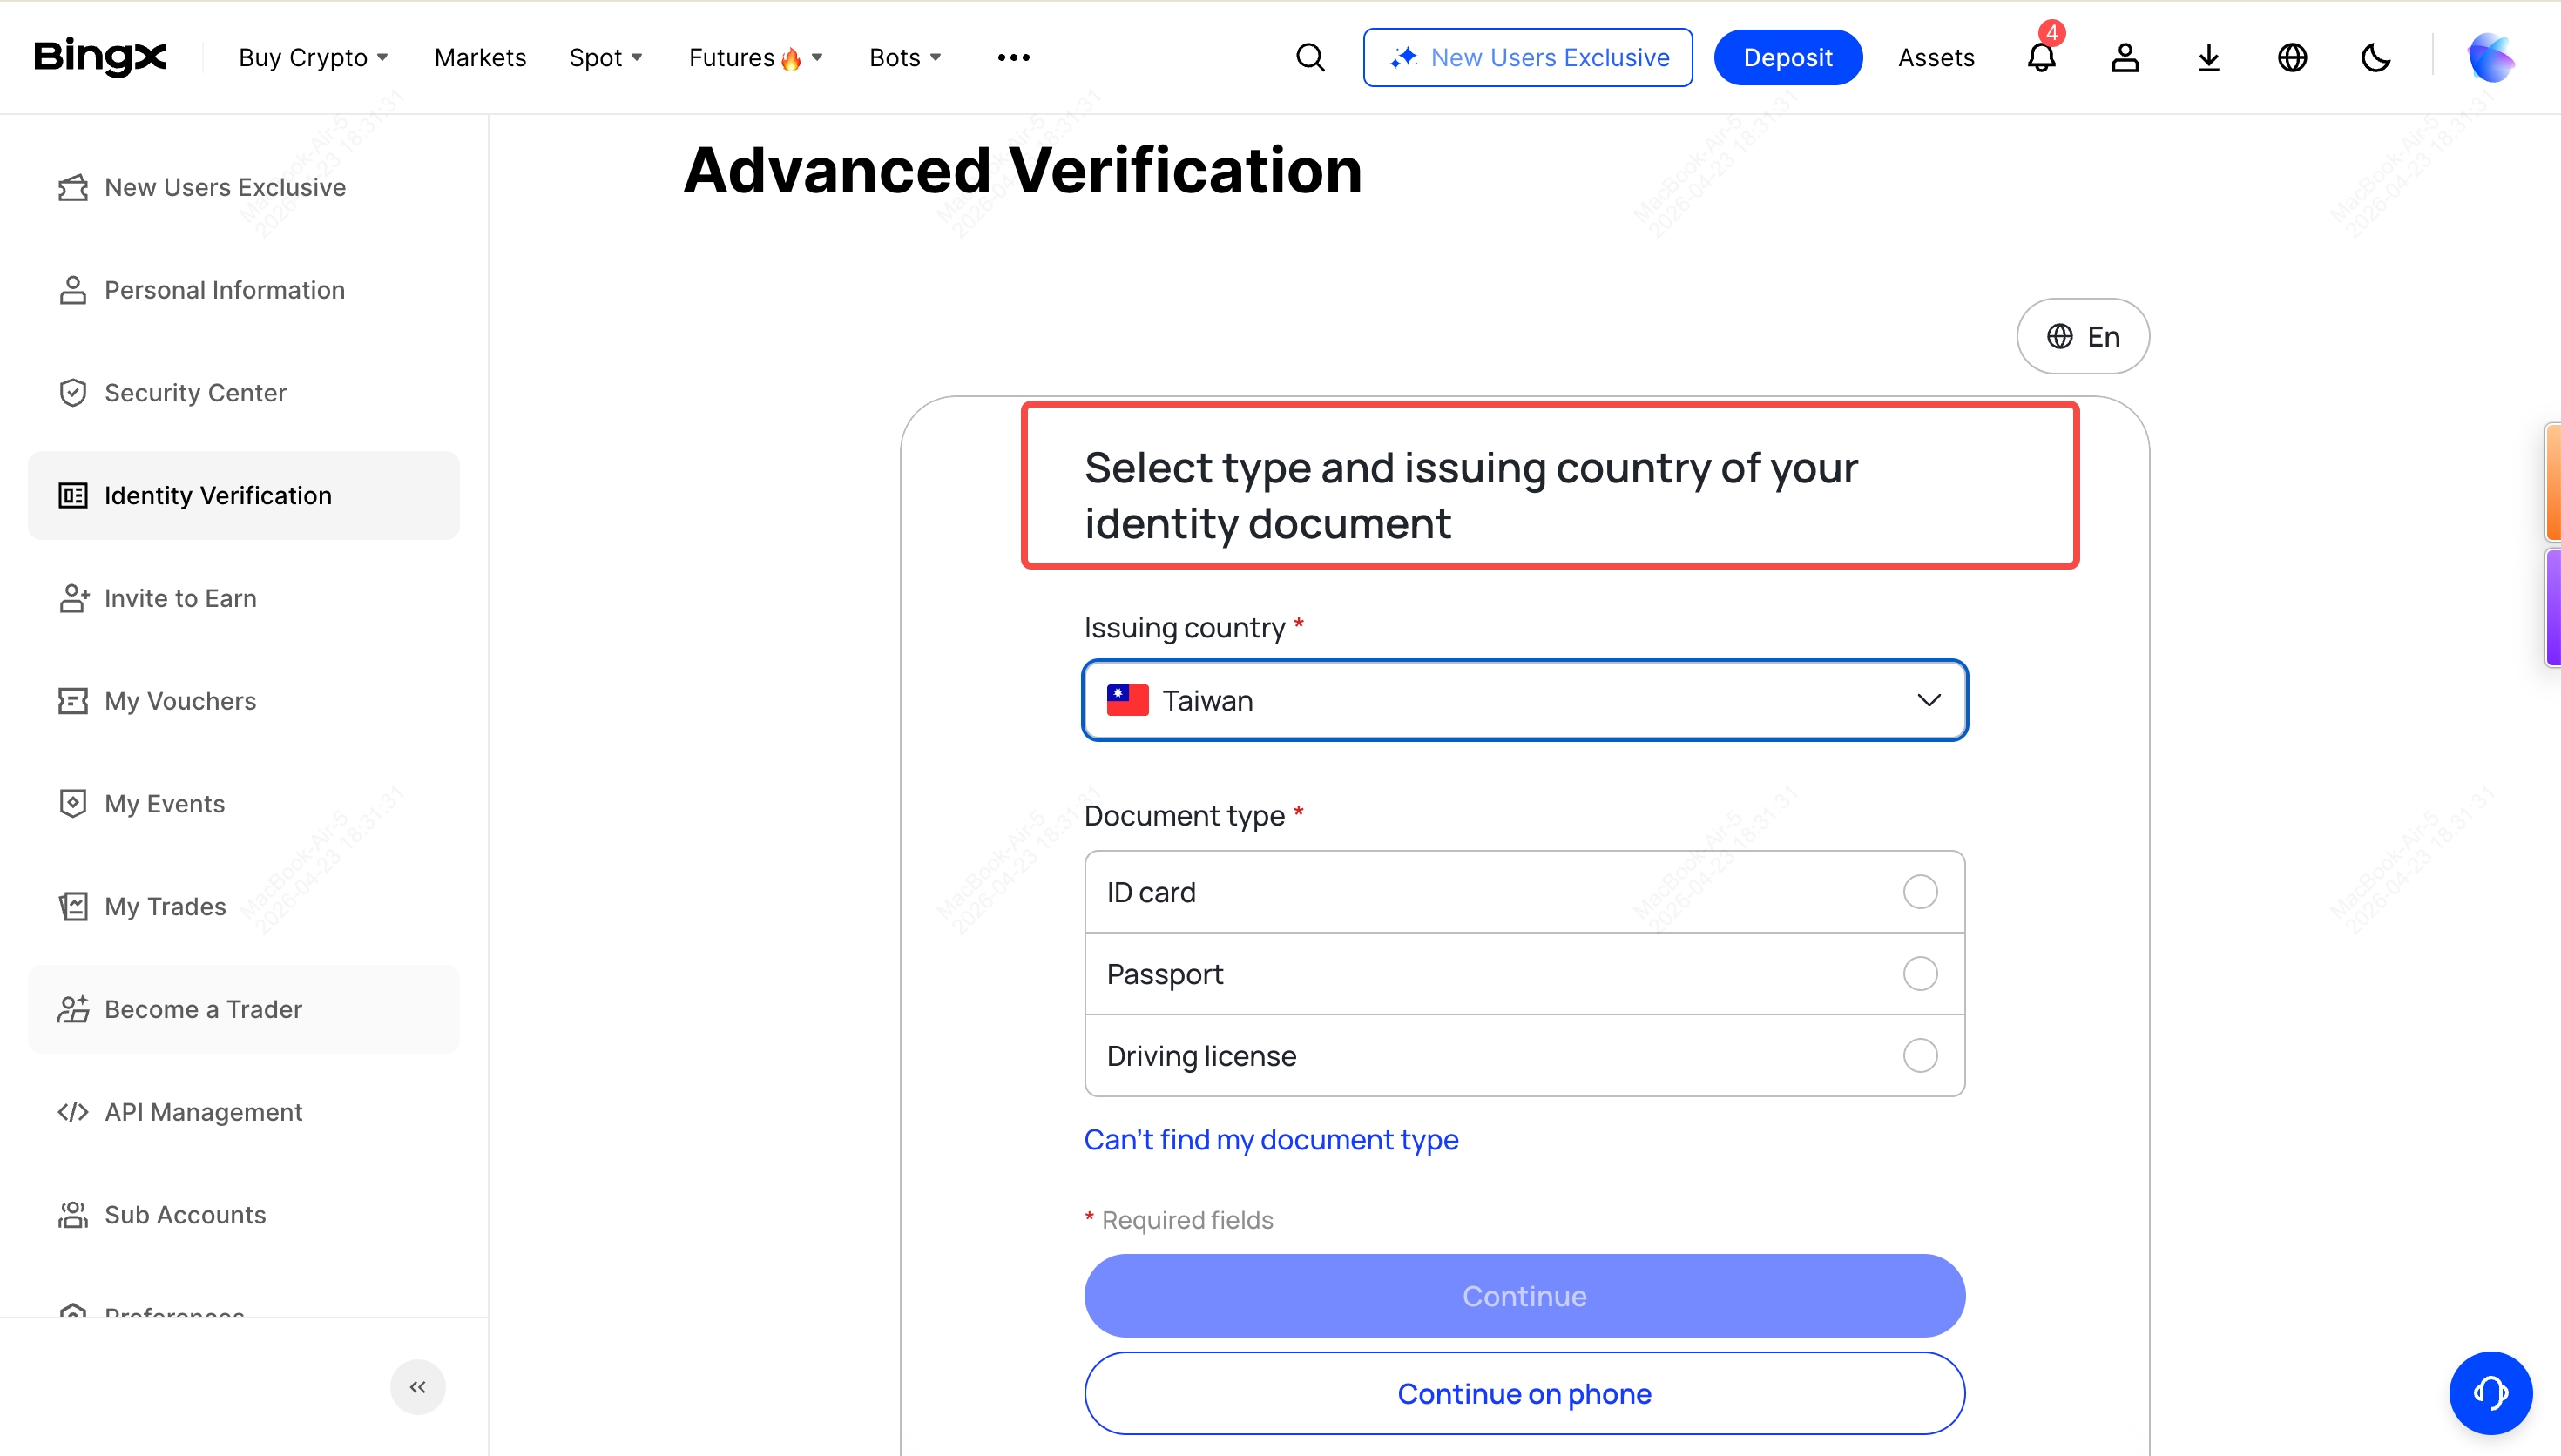Image resolution: width=2561 pixels, height=1456 pixels.
Task: Select the ID card radio option
Action: point(1919,891)
